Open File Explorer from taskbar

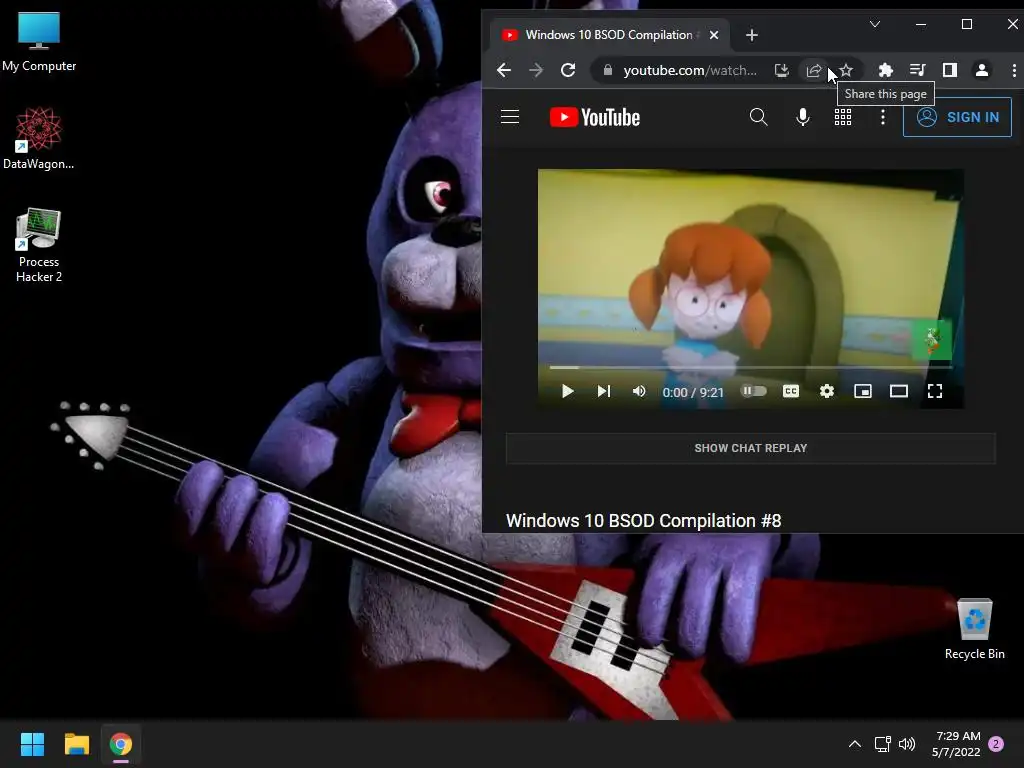click(76, 744)
